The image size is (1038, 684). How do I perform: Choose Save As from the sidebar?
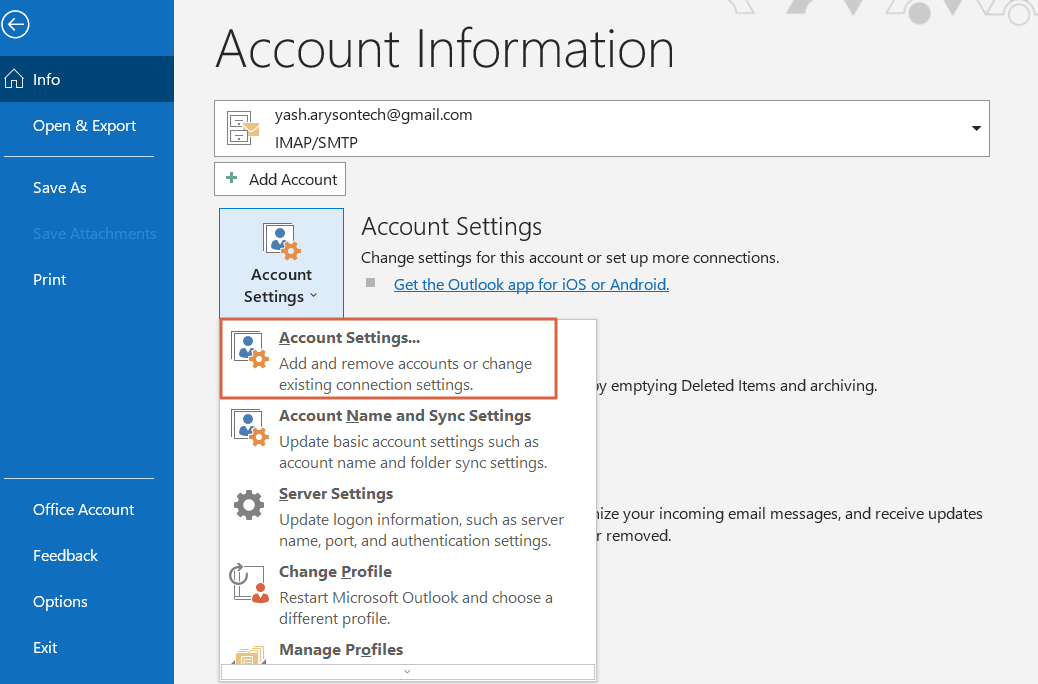pyautogui.click(x=60, y=188)
